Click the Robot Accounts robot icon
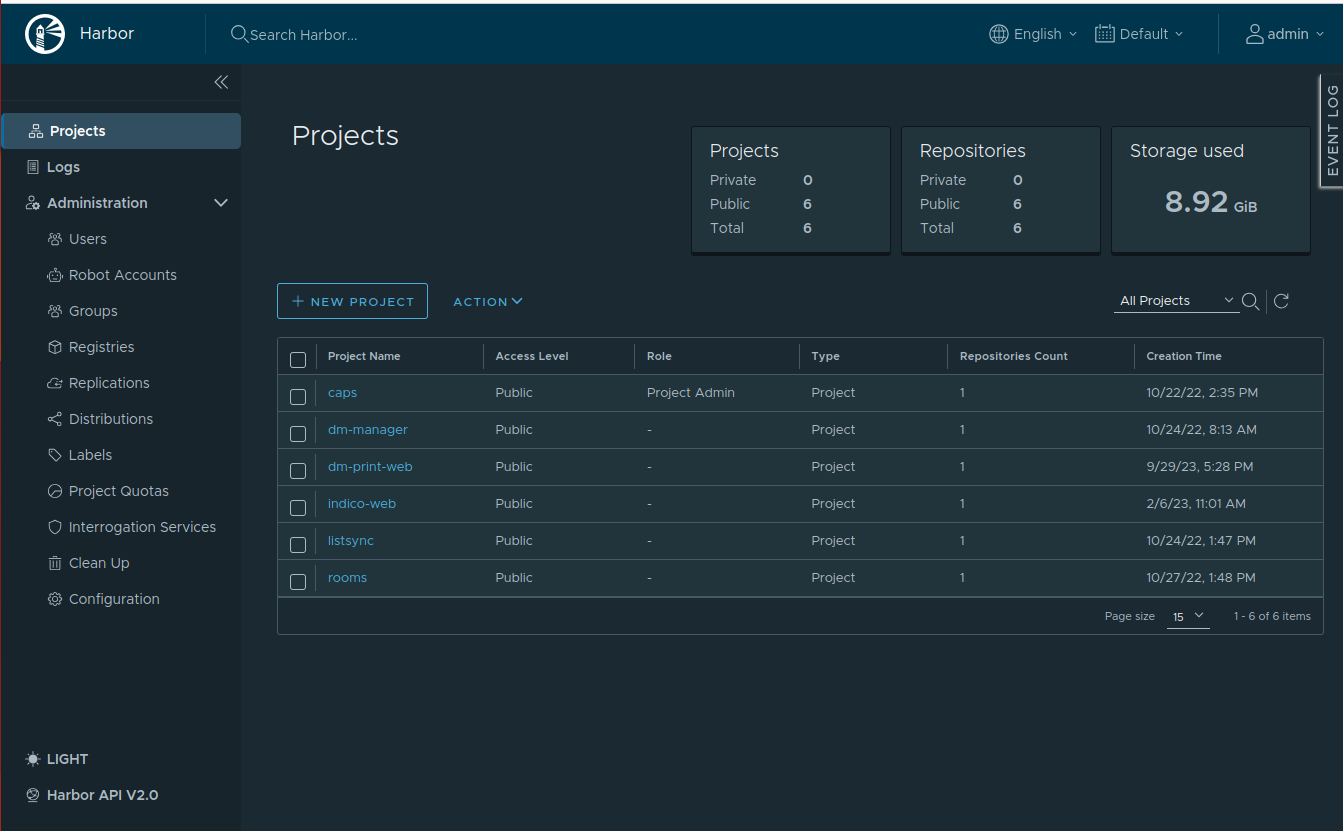1343x831 pixels. [x=55, y=275]
